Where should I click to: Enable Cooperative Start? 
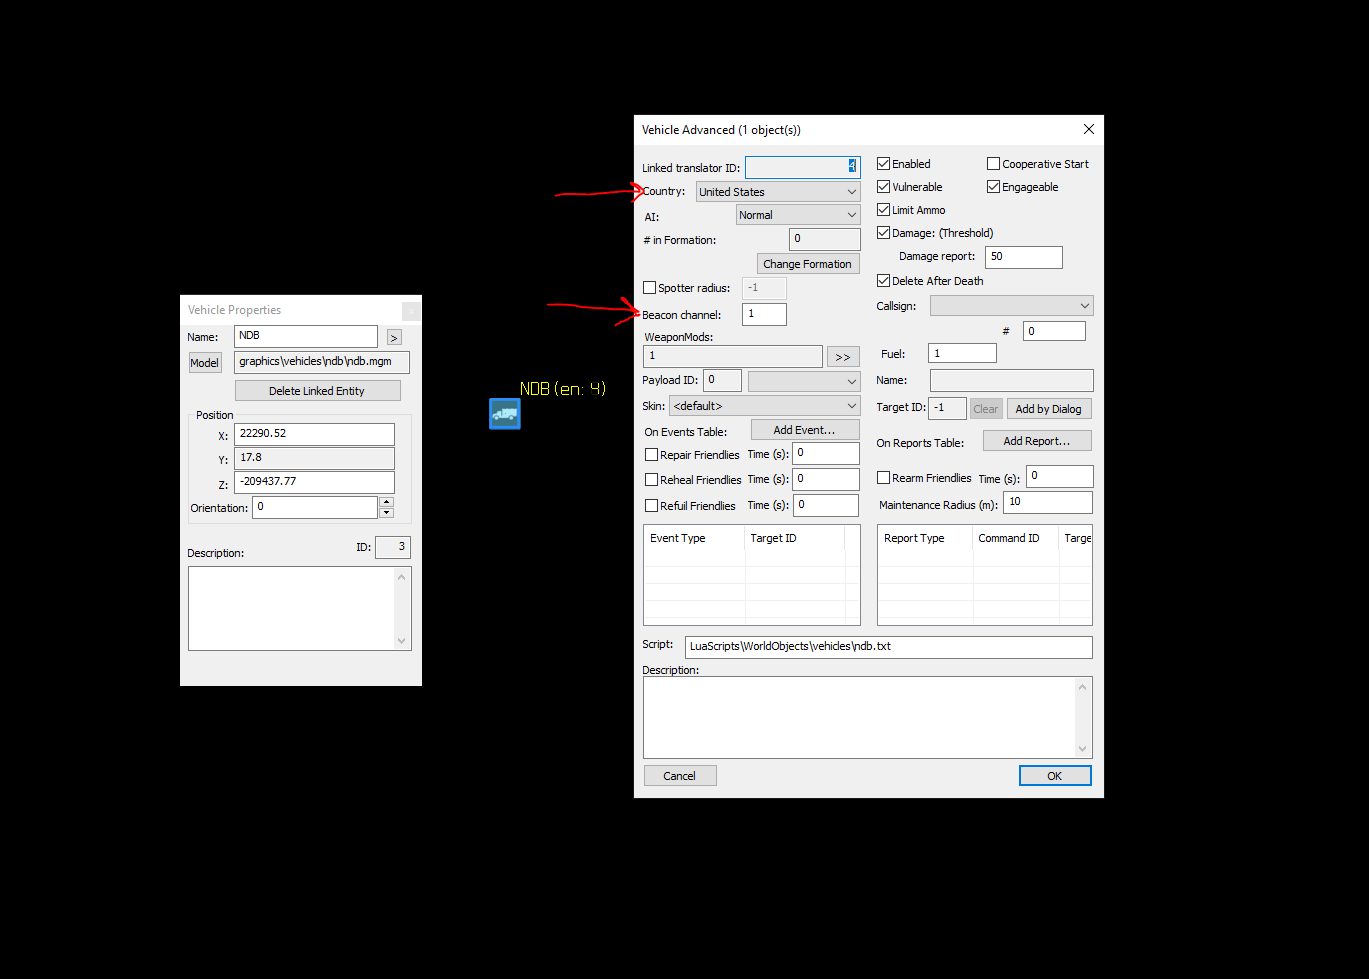coord(993,164)
